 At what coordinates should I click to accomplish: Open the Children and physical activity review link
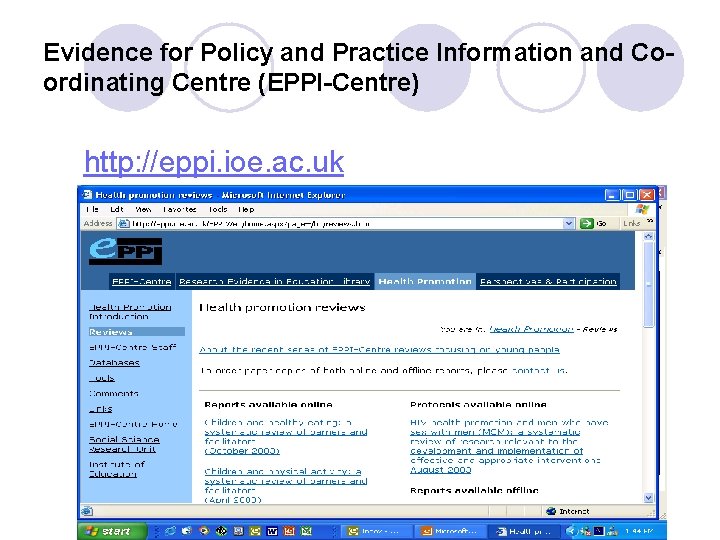[285, 485]
